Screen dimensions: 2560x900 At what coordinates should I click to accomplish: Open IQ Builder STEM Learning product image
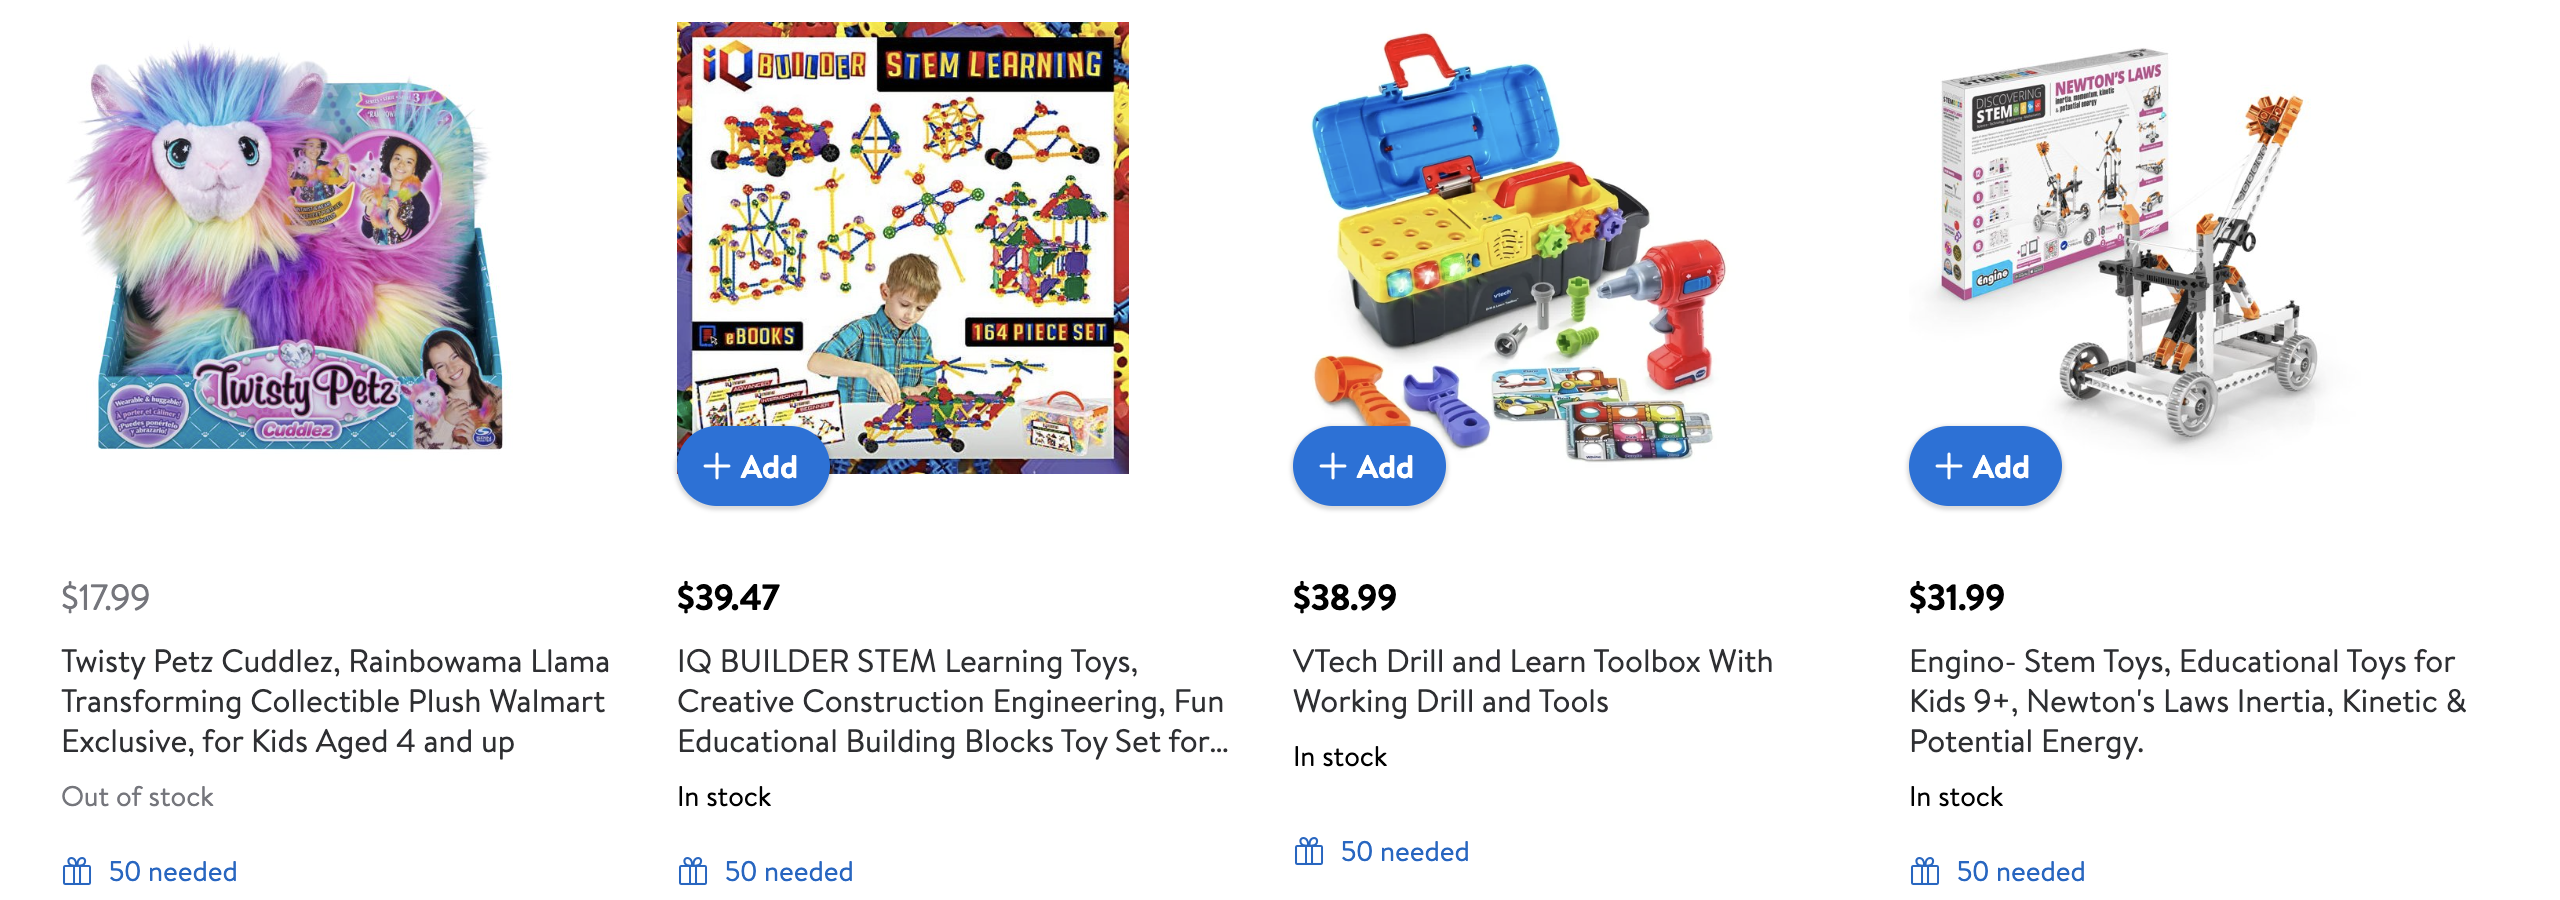point(903,248)
